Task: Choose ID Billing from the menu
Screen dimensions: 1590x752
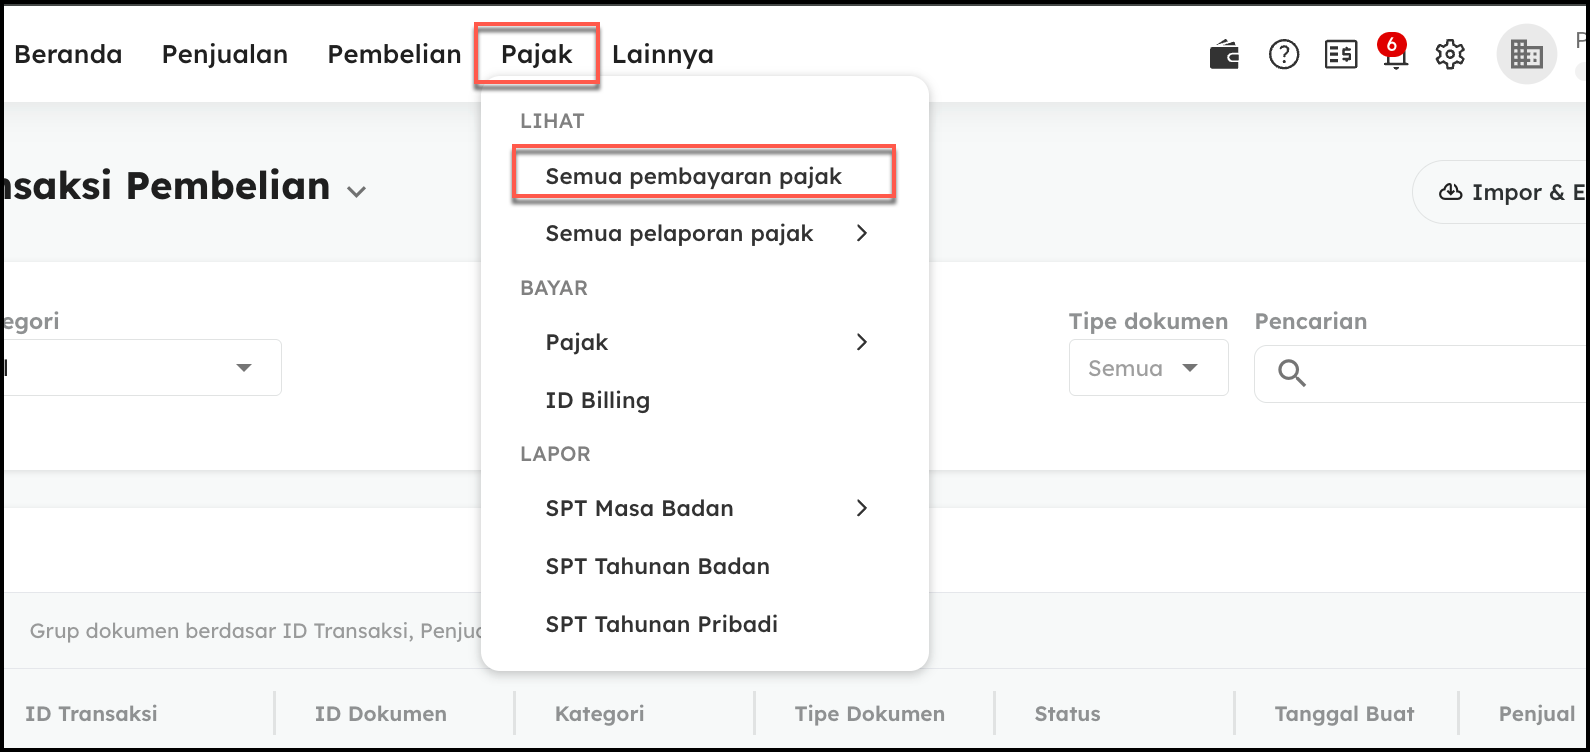Action: [598, 400]
